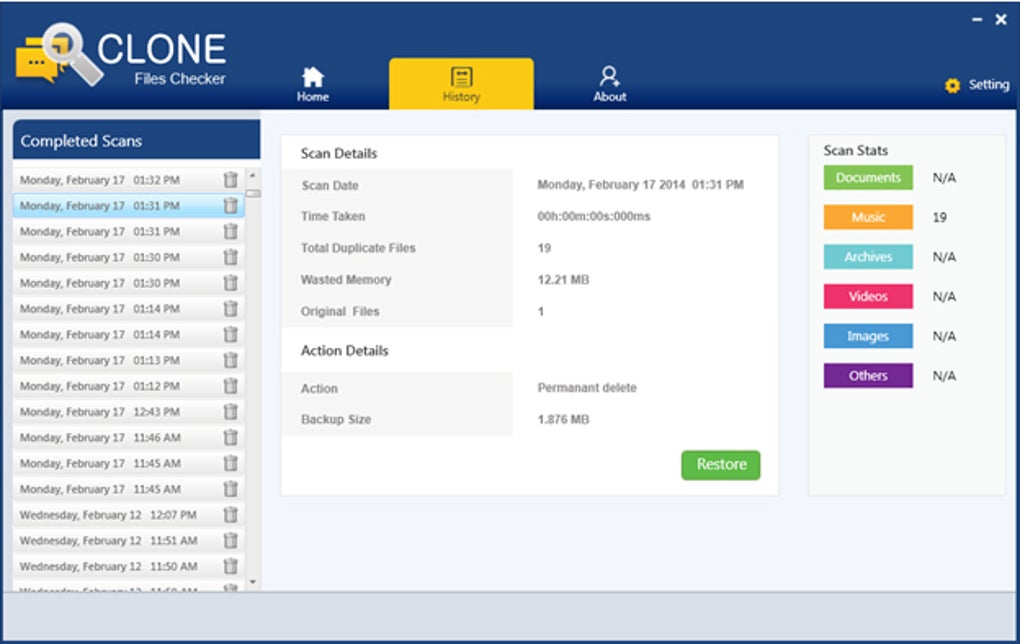Click the Clone Files Checker logo
Viewport: 1020px width, 644px height.
(121, 55)
